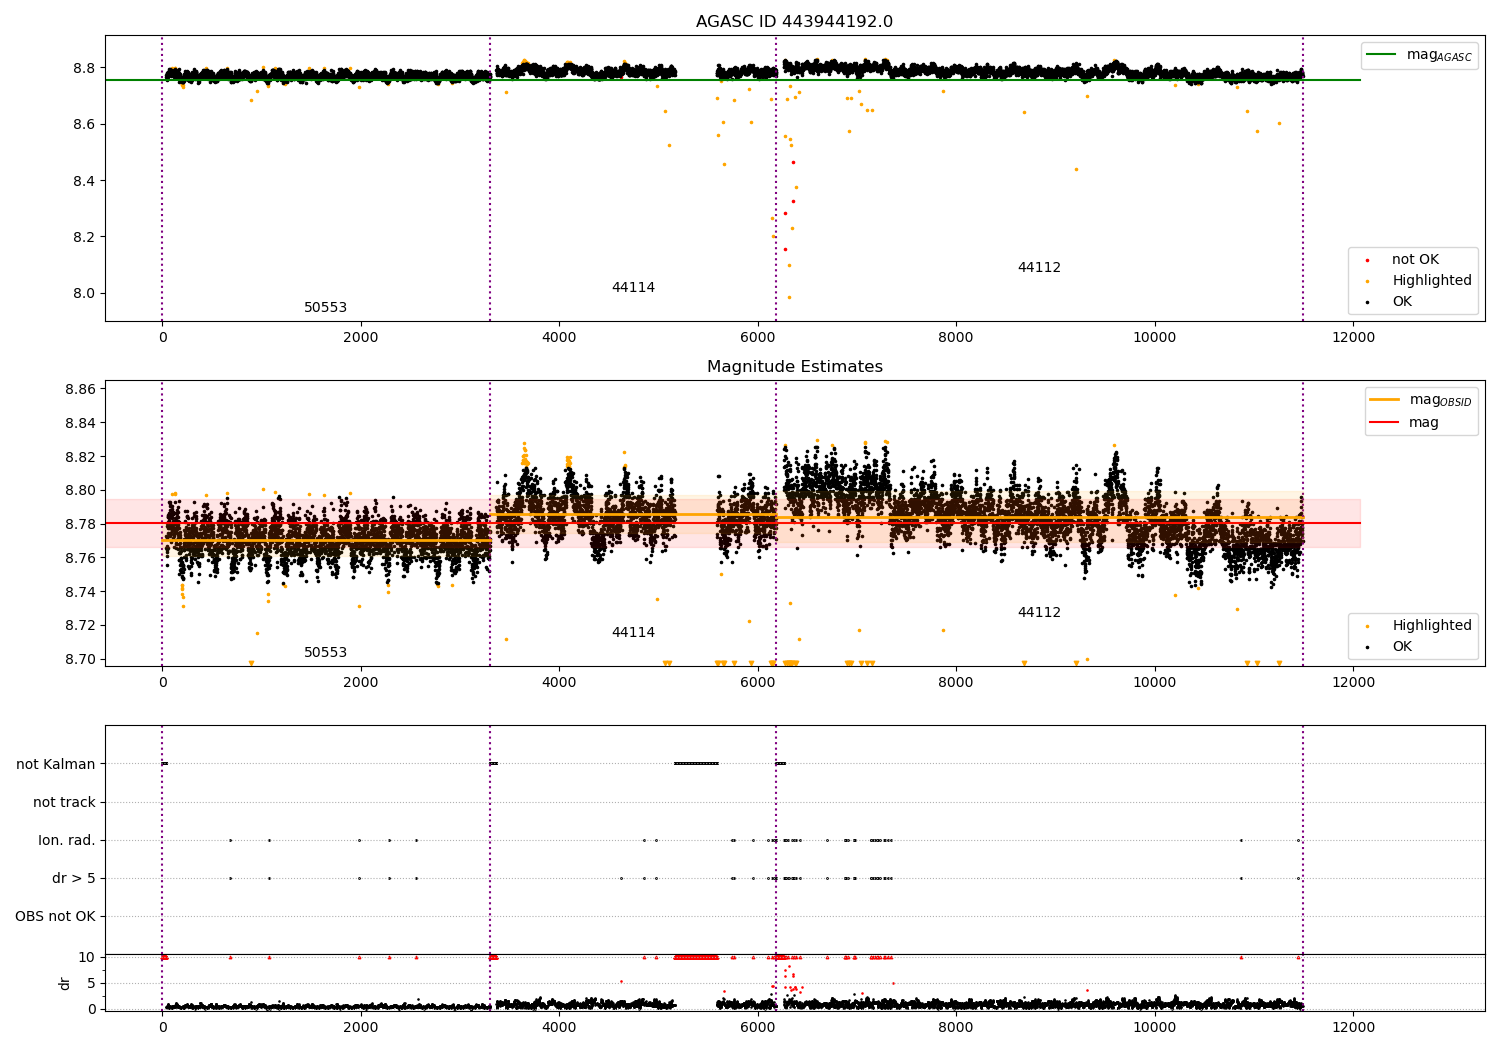Screen dimensions: 1500x1050
Task: Click the rotated 'dr' y-axis label
Action: [x=65, y=983]
